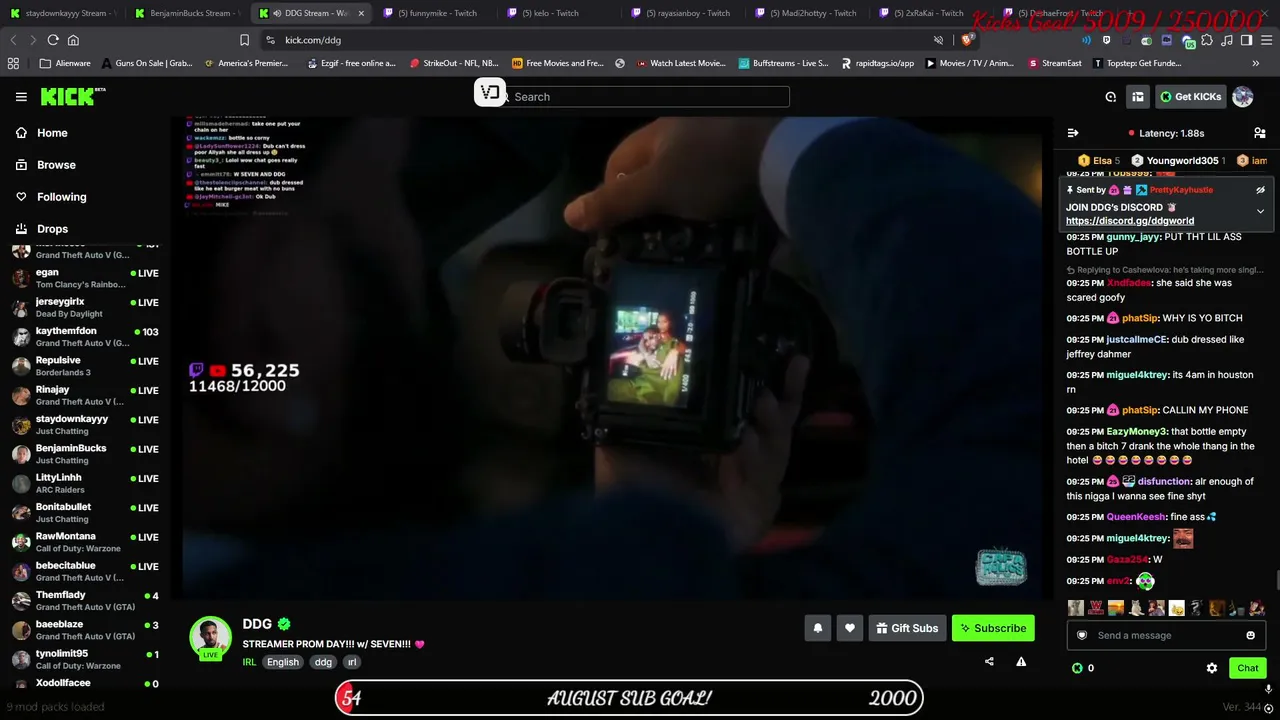Subscribe to DDG's channel
The width and height of the screenshot is (1280, 720).
[993, 628]
